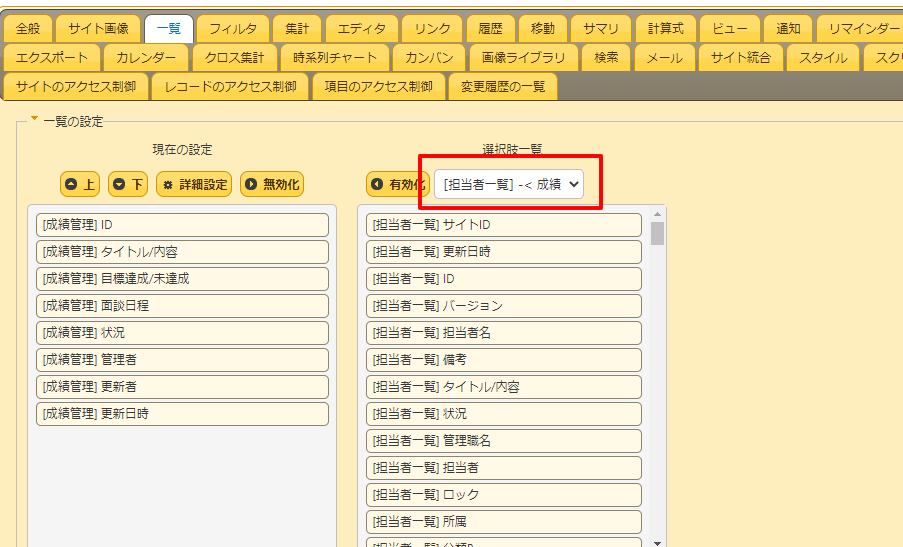Click the 下 (move down) button
Image resolution: width=903 pixels, height=547 pixels.
[128, 184]
